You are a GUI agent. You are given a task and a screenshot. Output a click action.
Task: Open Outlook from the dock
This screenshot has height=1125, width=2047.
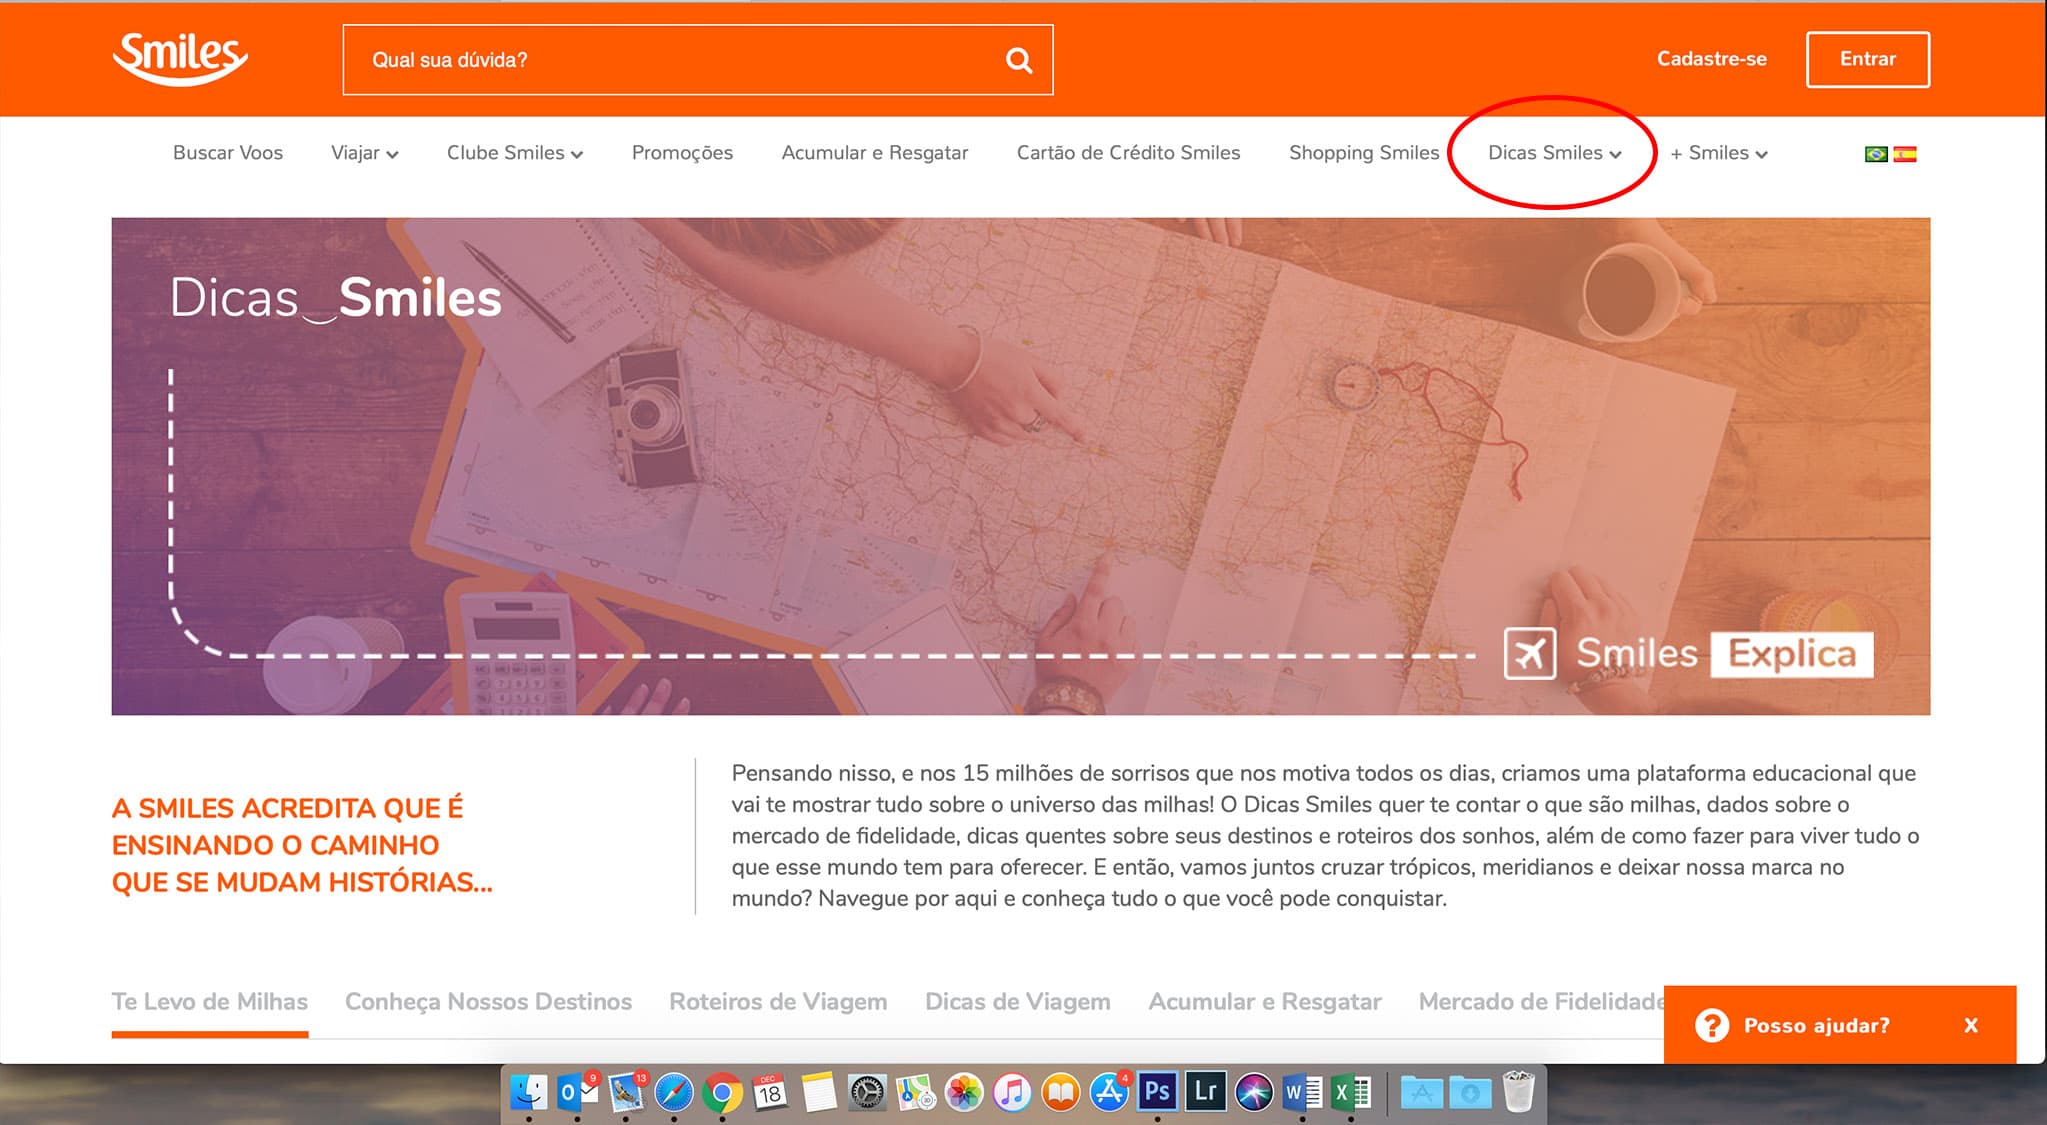[577, 1092]
